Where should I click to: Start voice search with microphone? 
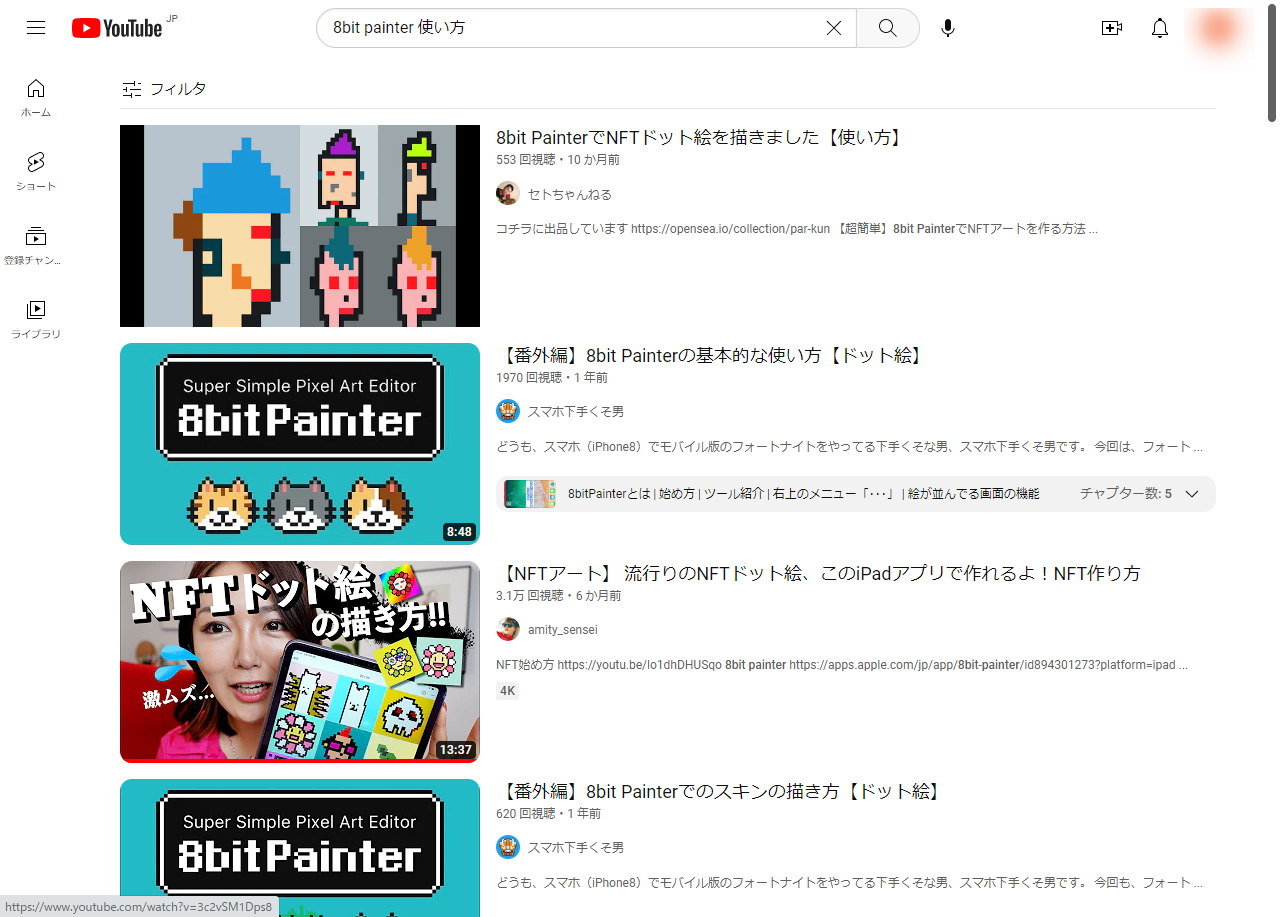click(x=948, y=28)
